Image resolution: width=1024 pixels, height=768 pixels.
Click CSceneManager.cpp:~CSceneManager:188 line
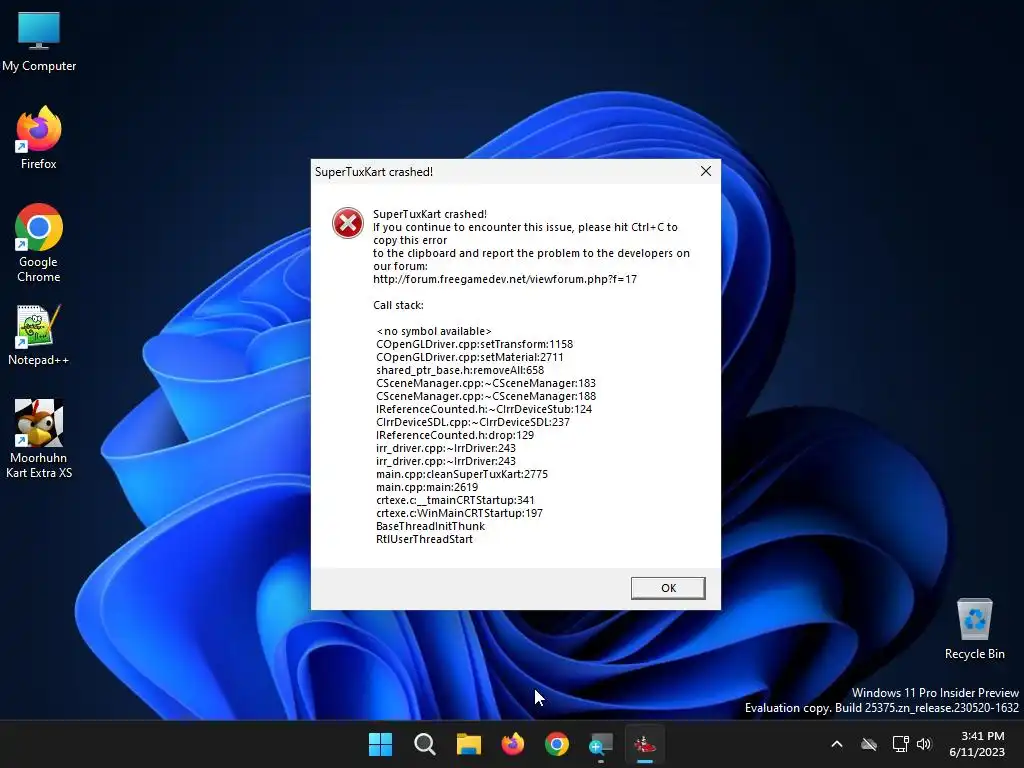pos(486,396)
